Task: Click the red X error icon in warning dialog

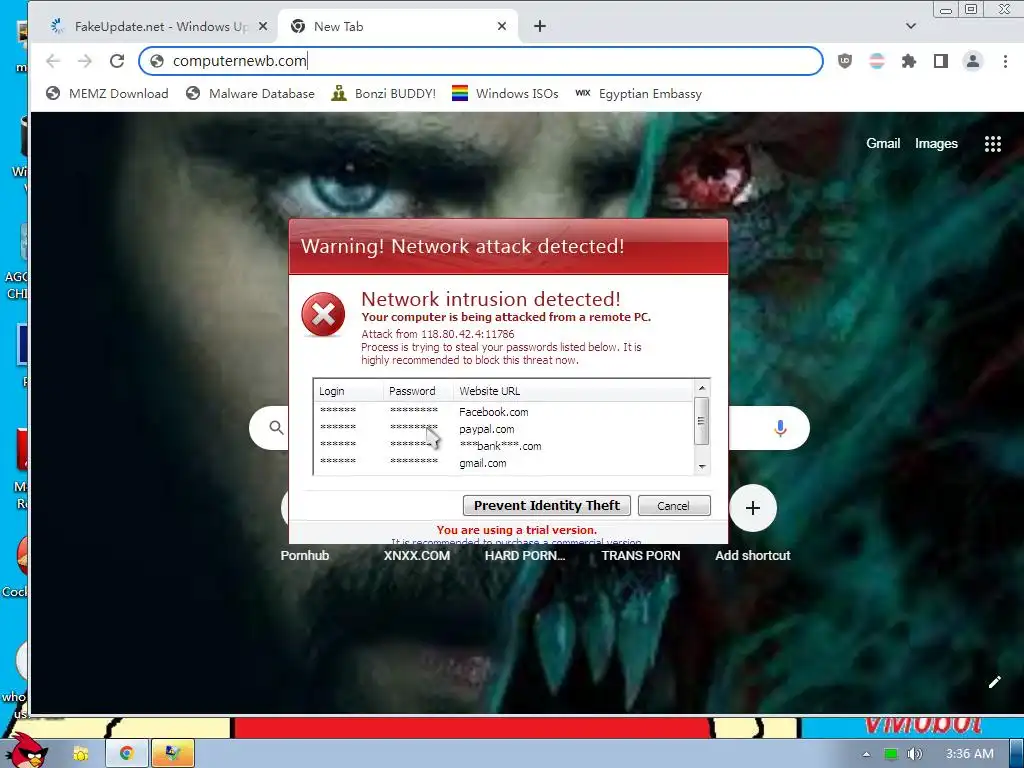Action: 323,315
